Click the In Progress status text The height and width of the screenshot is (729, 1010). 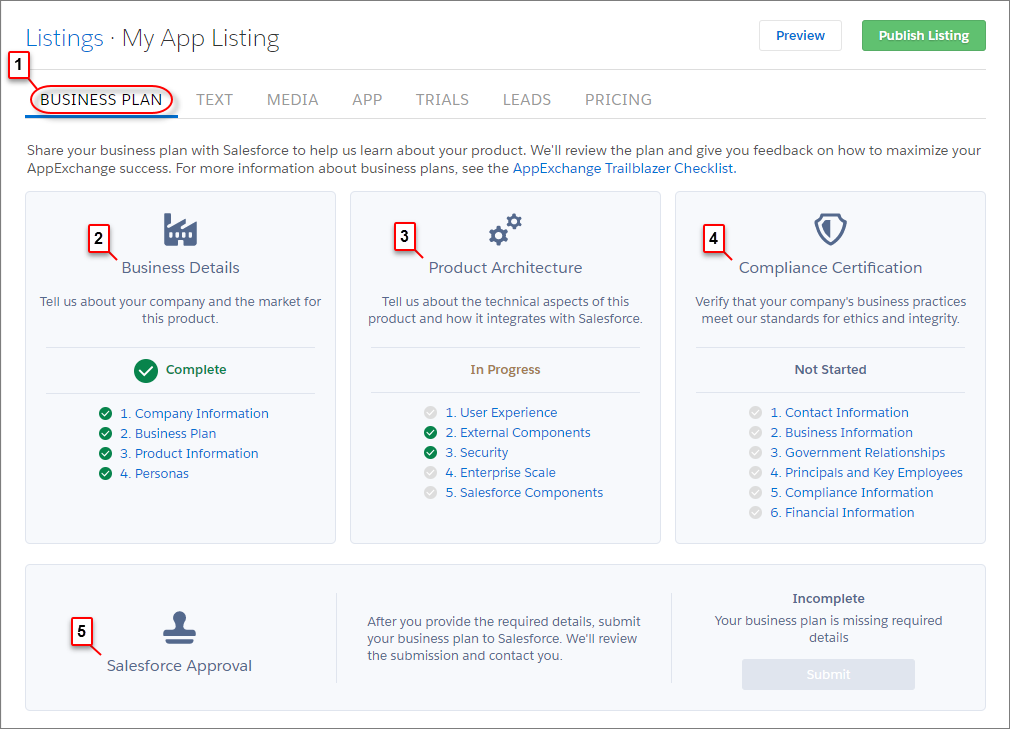coord(505,369)
